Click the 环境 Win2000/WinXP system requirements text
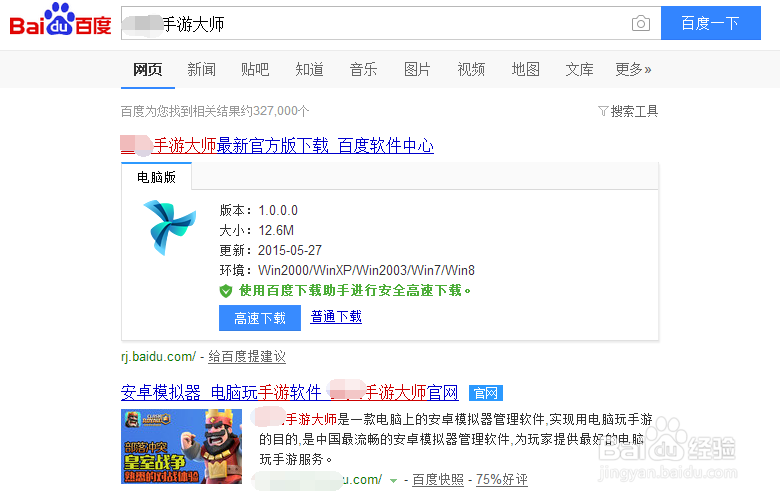This screenshot has width=780, height=500. click(347, 270)
